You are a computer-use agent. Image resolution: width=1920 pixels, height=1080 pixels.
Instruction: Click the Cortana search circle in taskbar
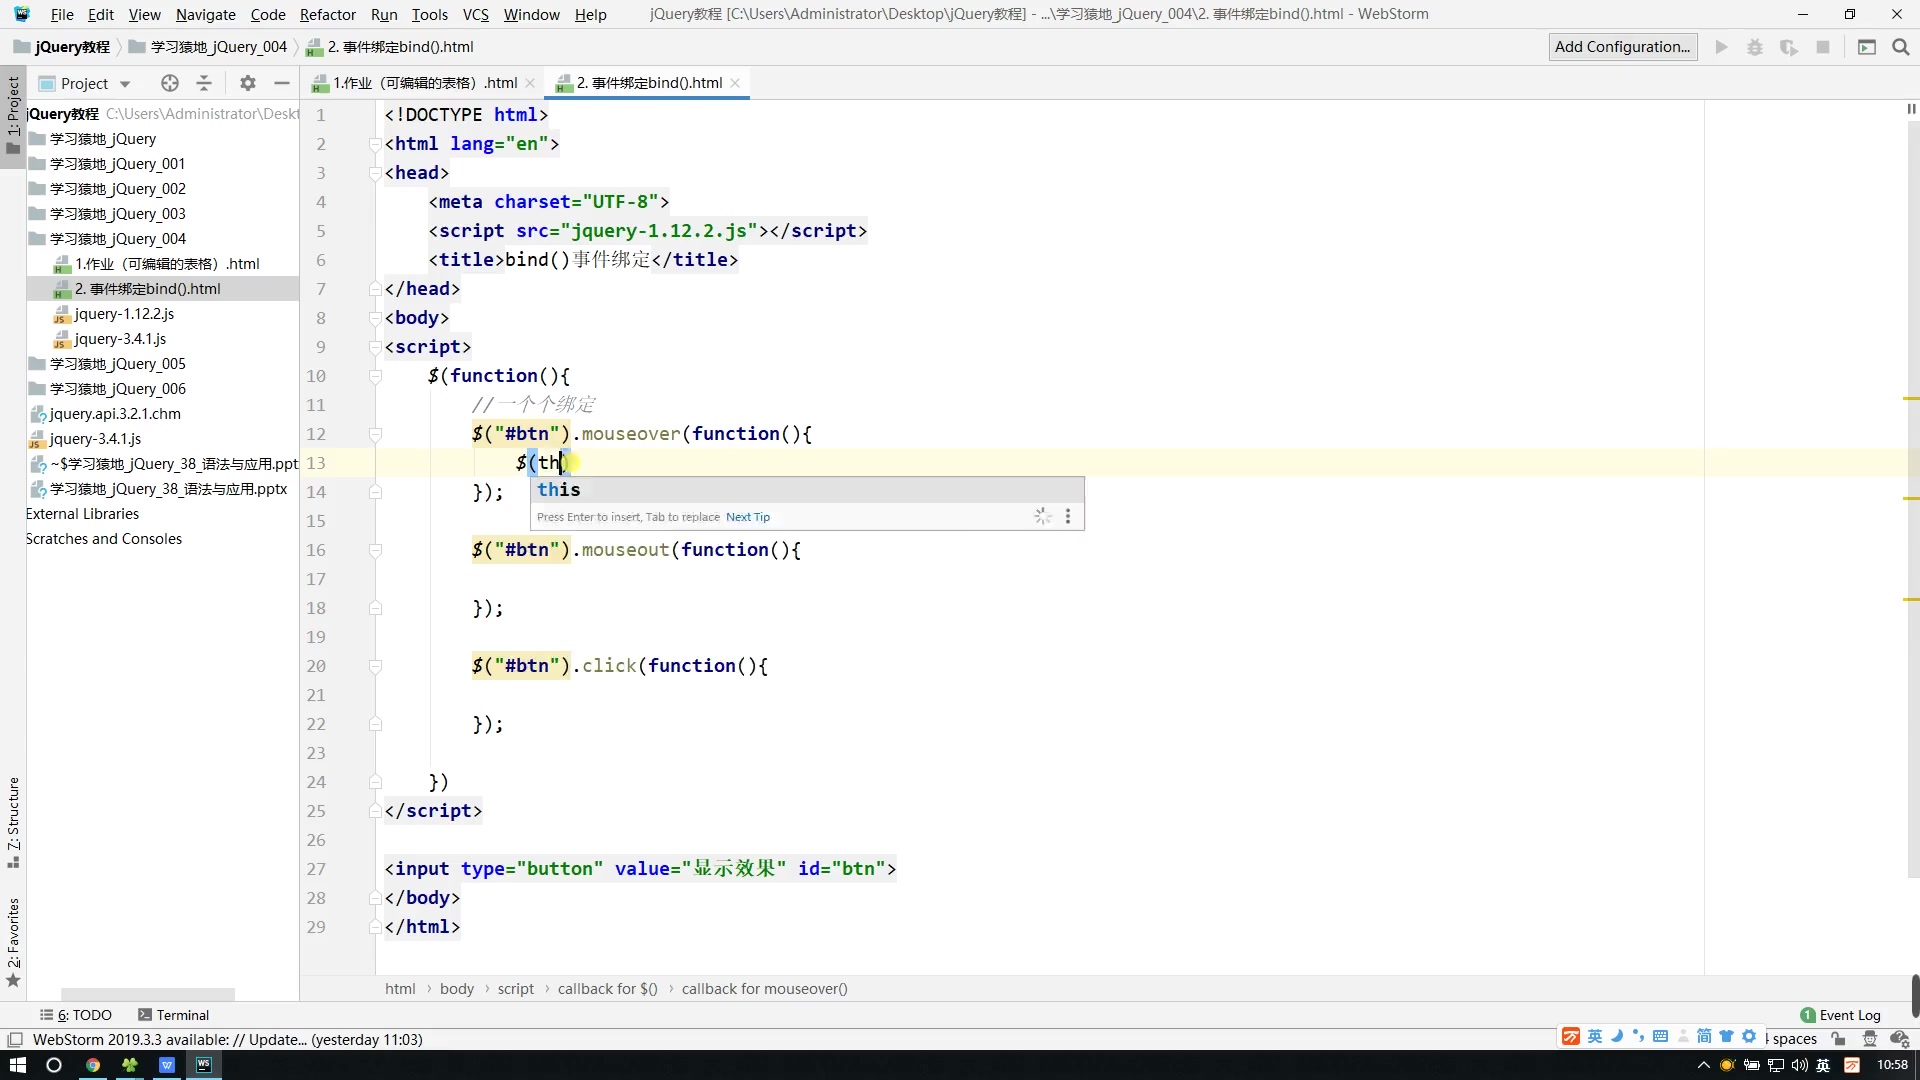point(54,1065)
